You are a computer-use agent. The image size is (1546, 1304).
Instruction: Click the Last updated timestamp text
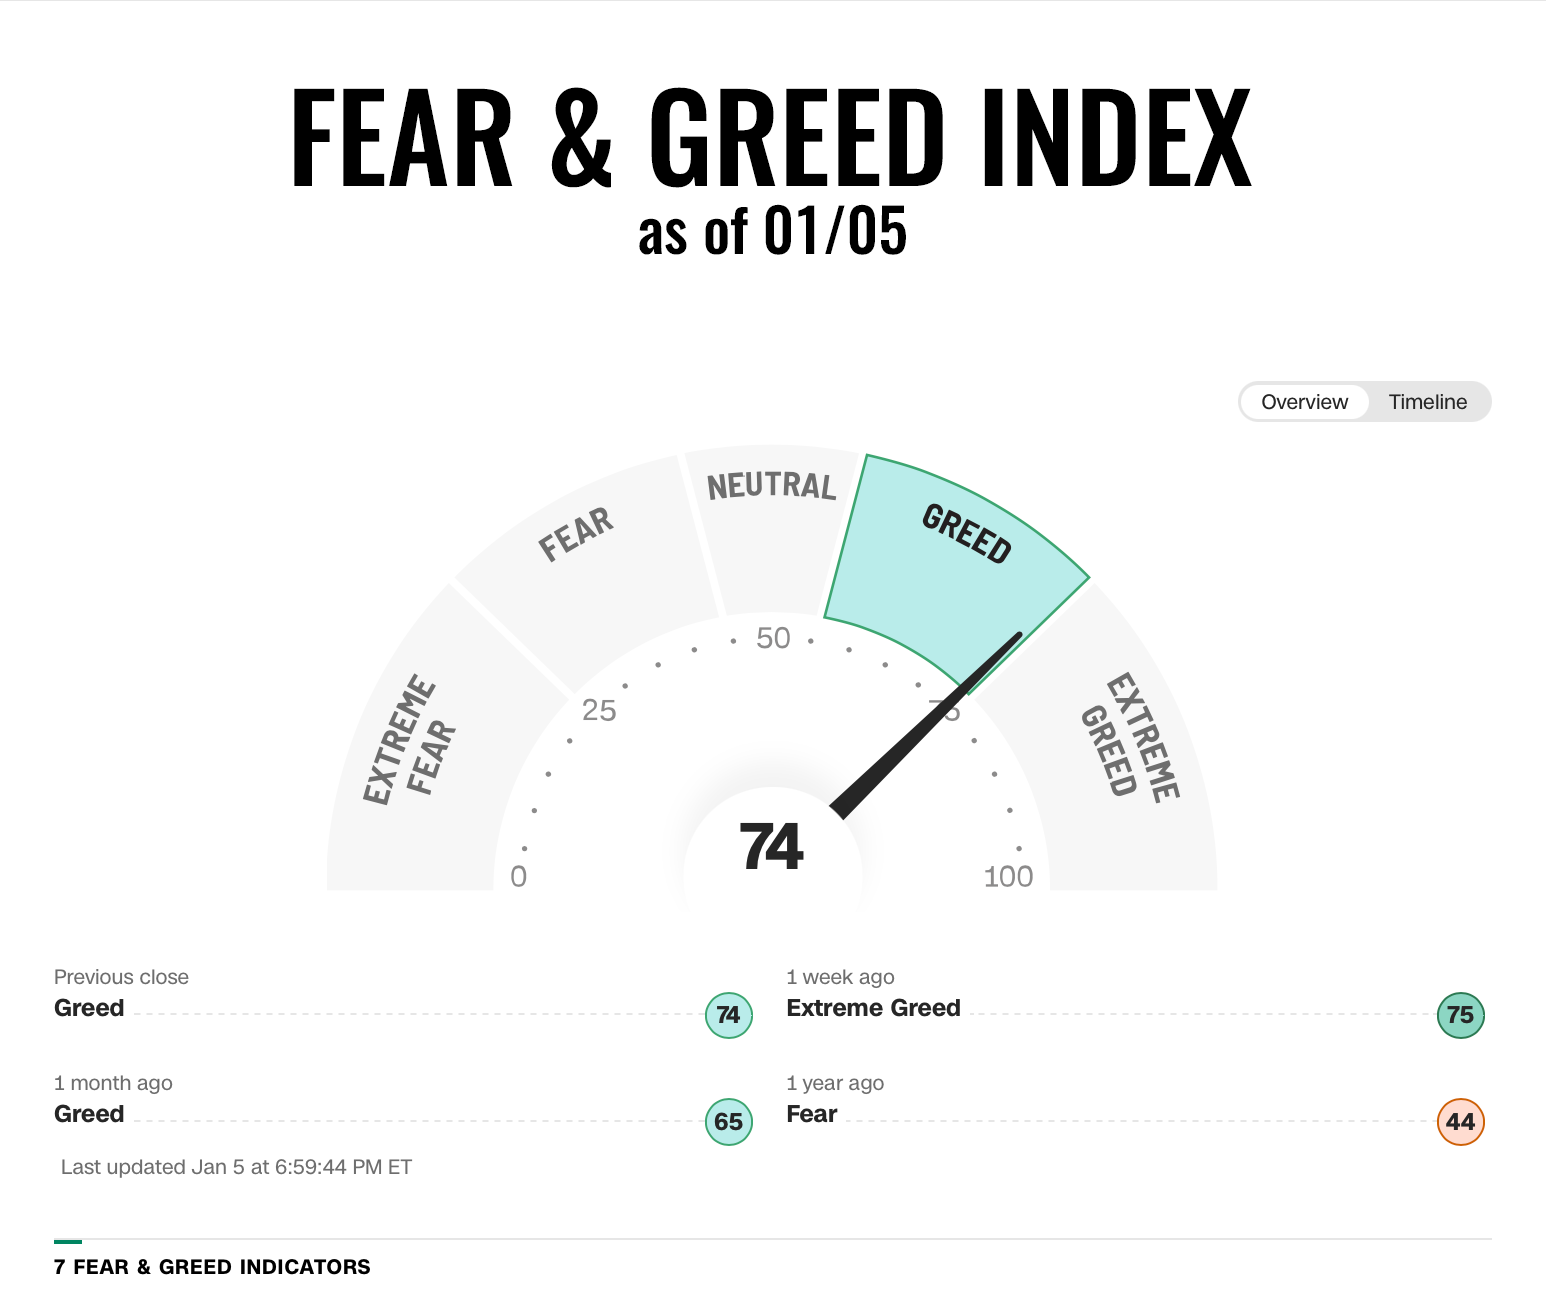pos(236,1167)
